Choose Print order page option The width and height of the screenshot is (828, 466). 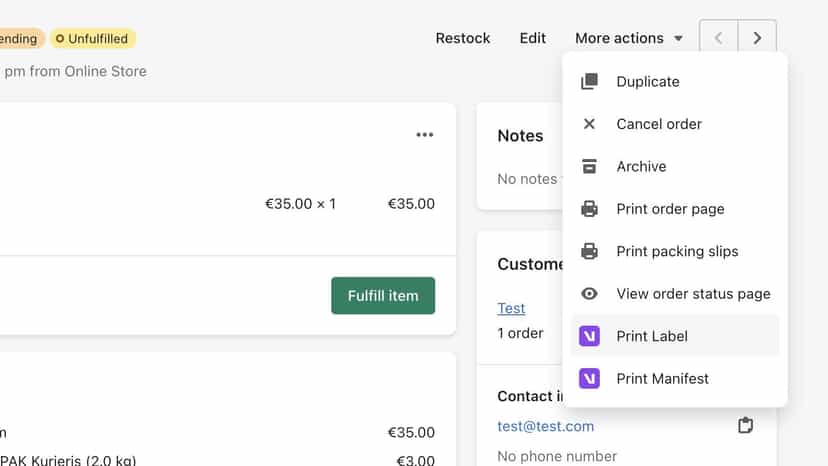[675, 209]
